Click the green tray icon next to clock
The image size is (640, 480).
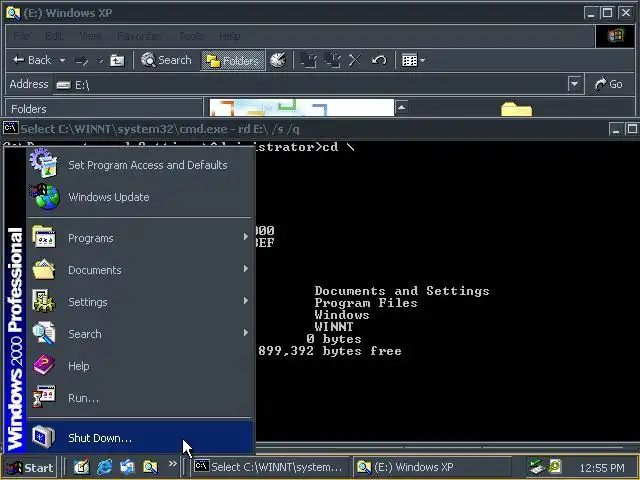coord(556,466)
